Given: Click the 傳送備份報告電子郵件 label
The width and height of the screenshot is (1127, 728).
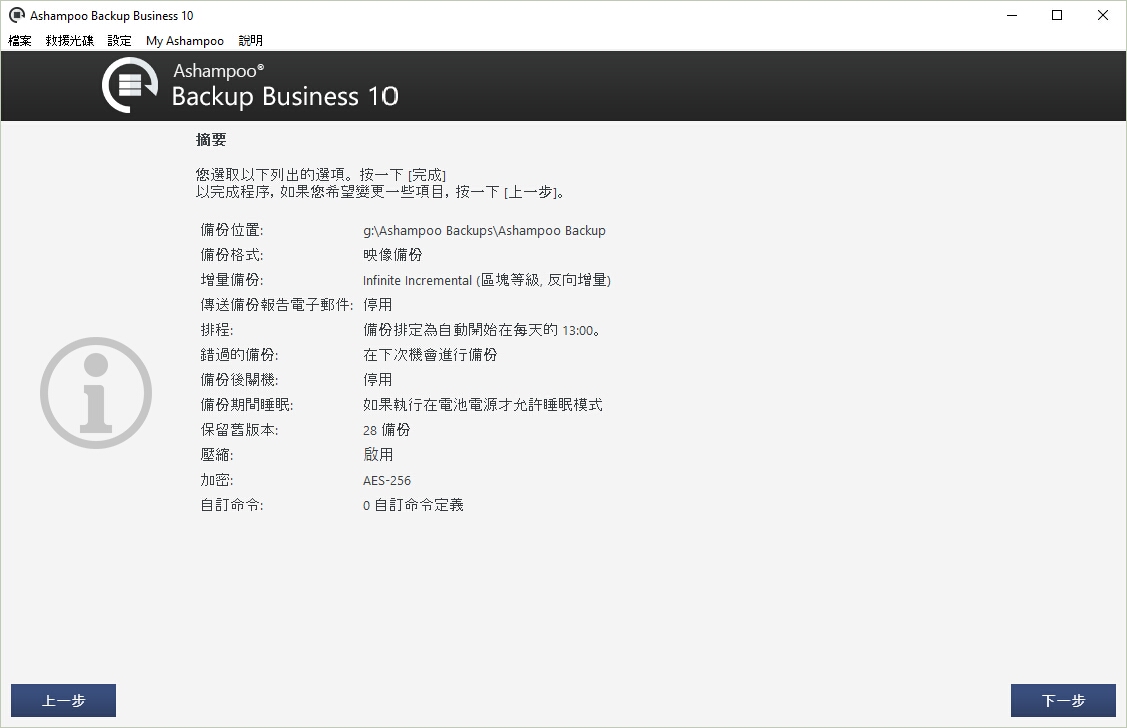Looking at the screenshot, I should [277, 305].
